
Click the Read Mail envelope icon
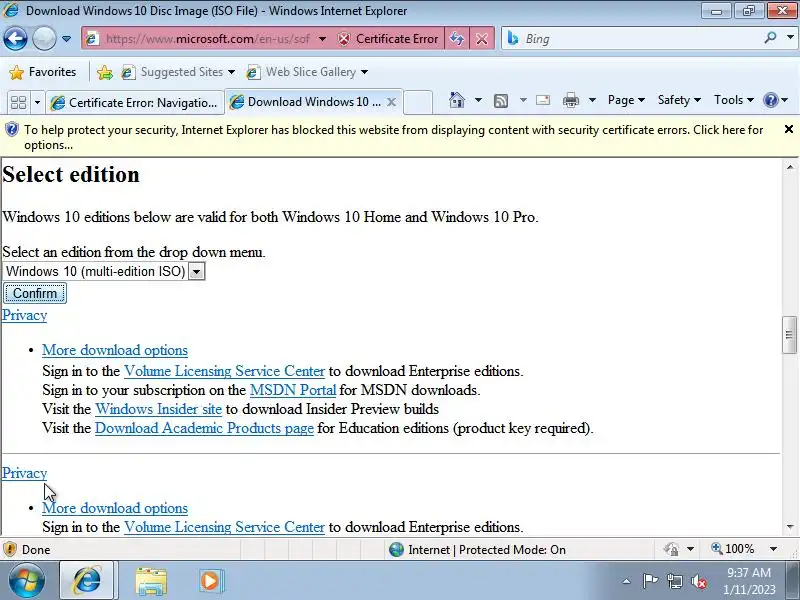[543, 100]
